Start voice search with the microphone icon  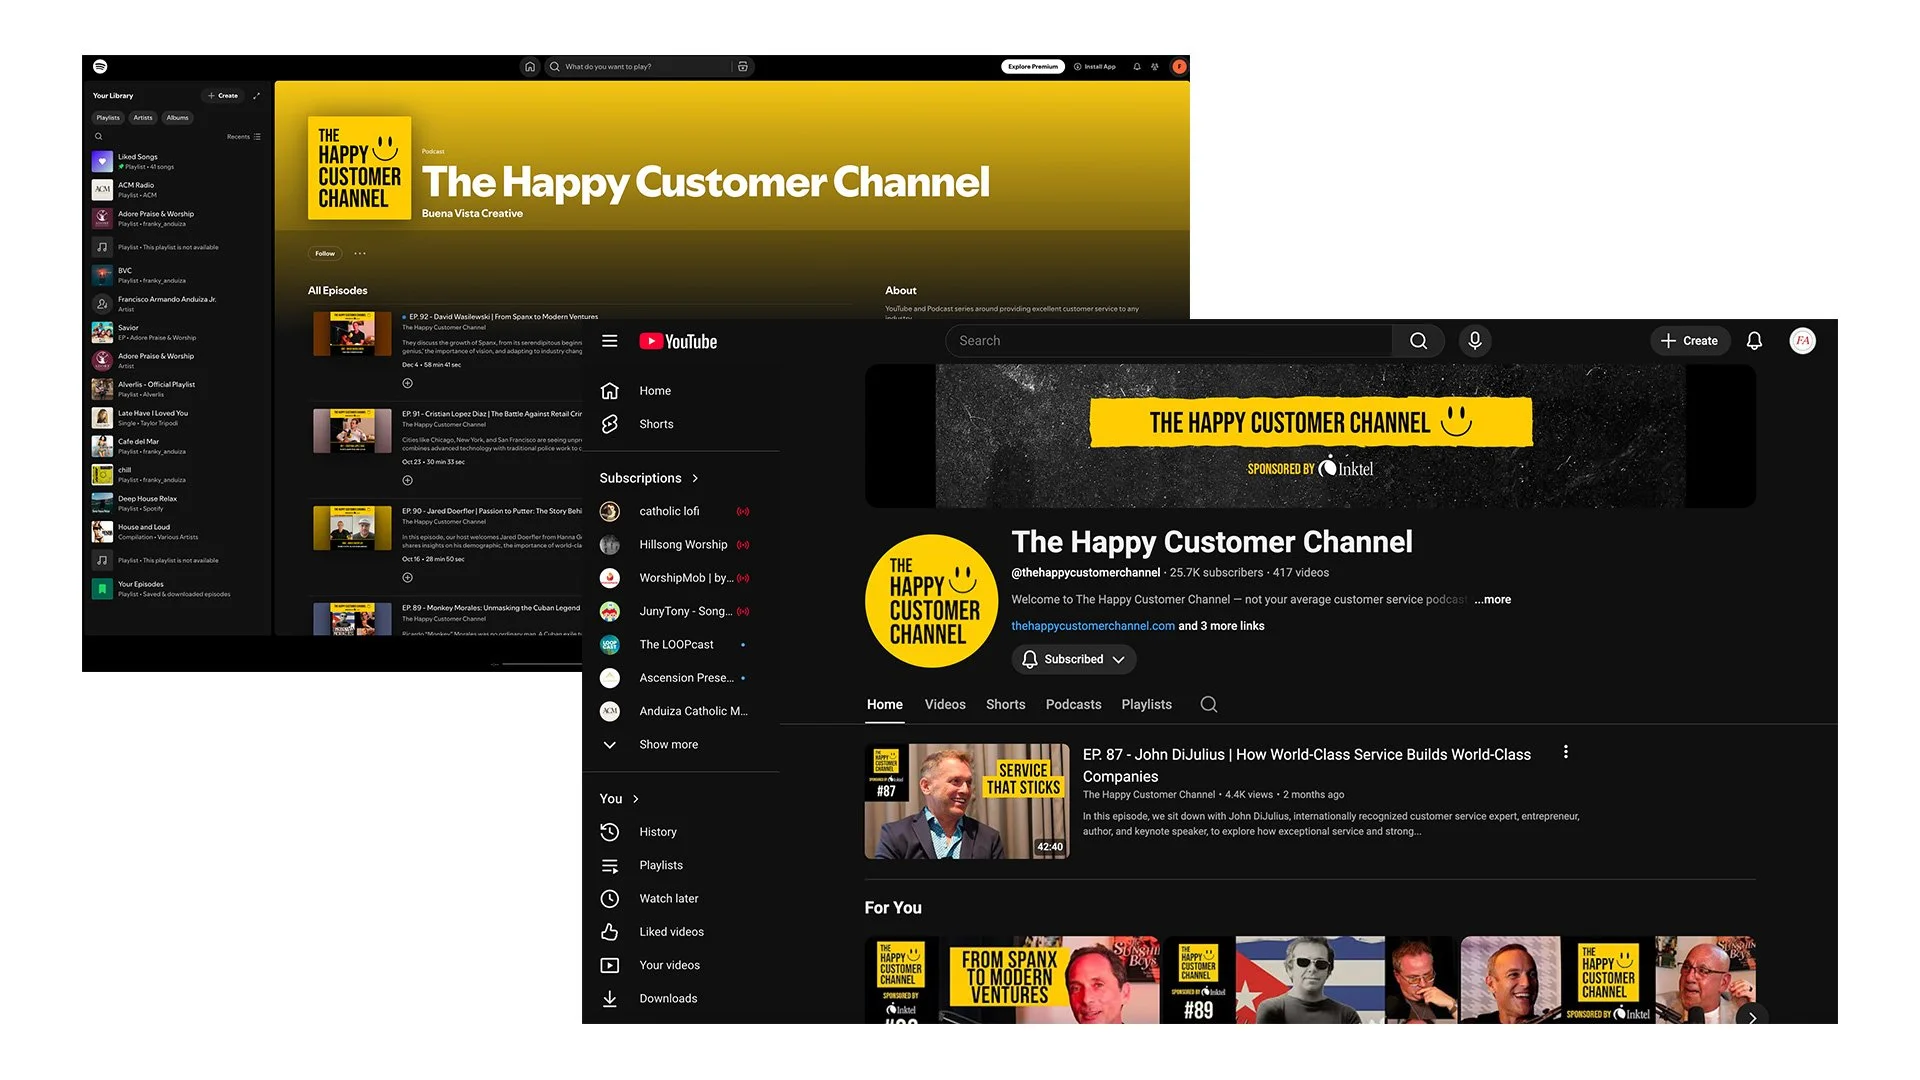(x=1474, y=341)
